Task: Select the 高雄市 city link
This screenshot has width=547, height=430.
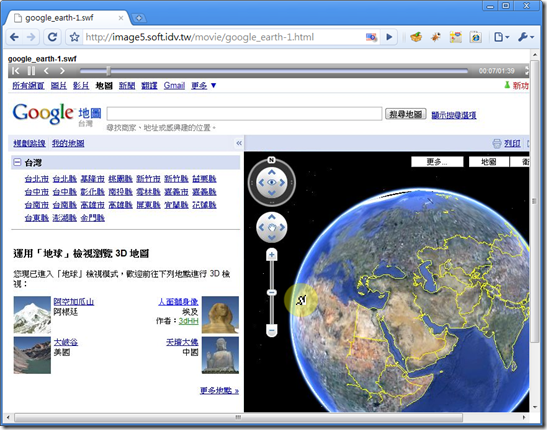Action: [92, 205]
